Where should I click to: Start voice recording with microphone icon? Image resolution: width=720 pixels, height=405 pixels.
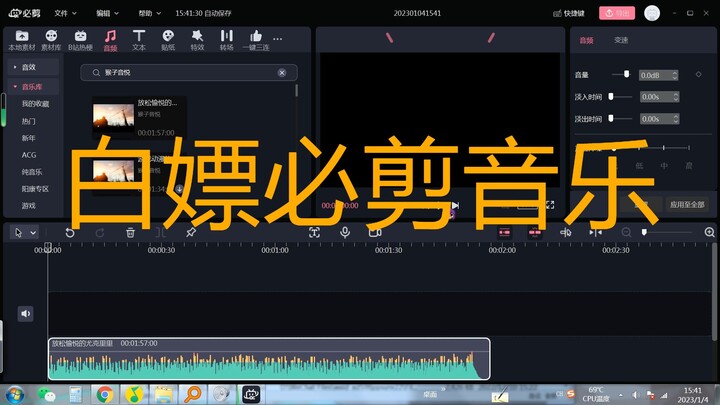tap(345, 232)
